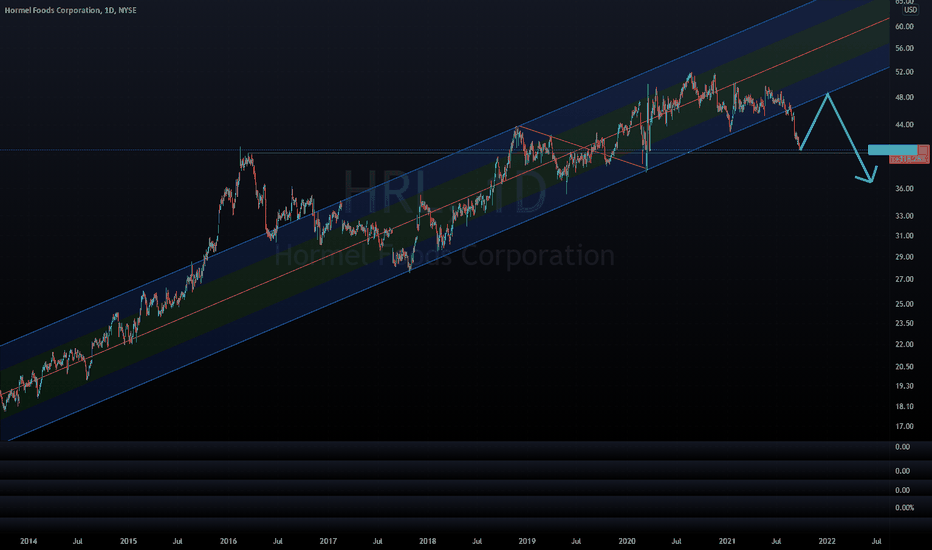Image resolution: width=932 pixels, height=550 pixels.
Task: Click the 0.00% indicator scale value
Action: (x=904, y=508)
